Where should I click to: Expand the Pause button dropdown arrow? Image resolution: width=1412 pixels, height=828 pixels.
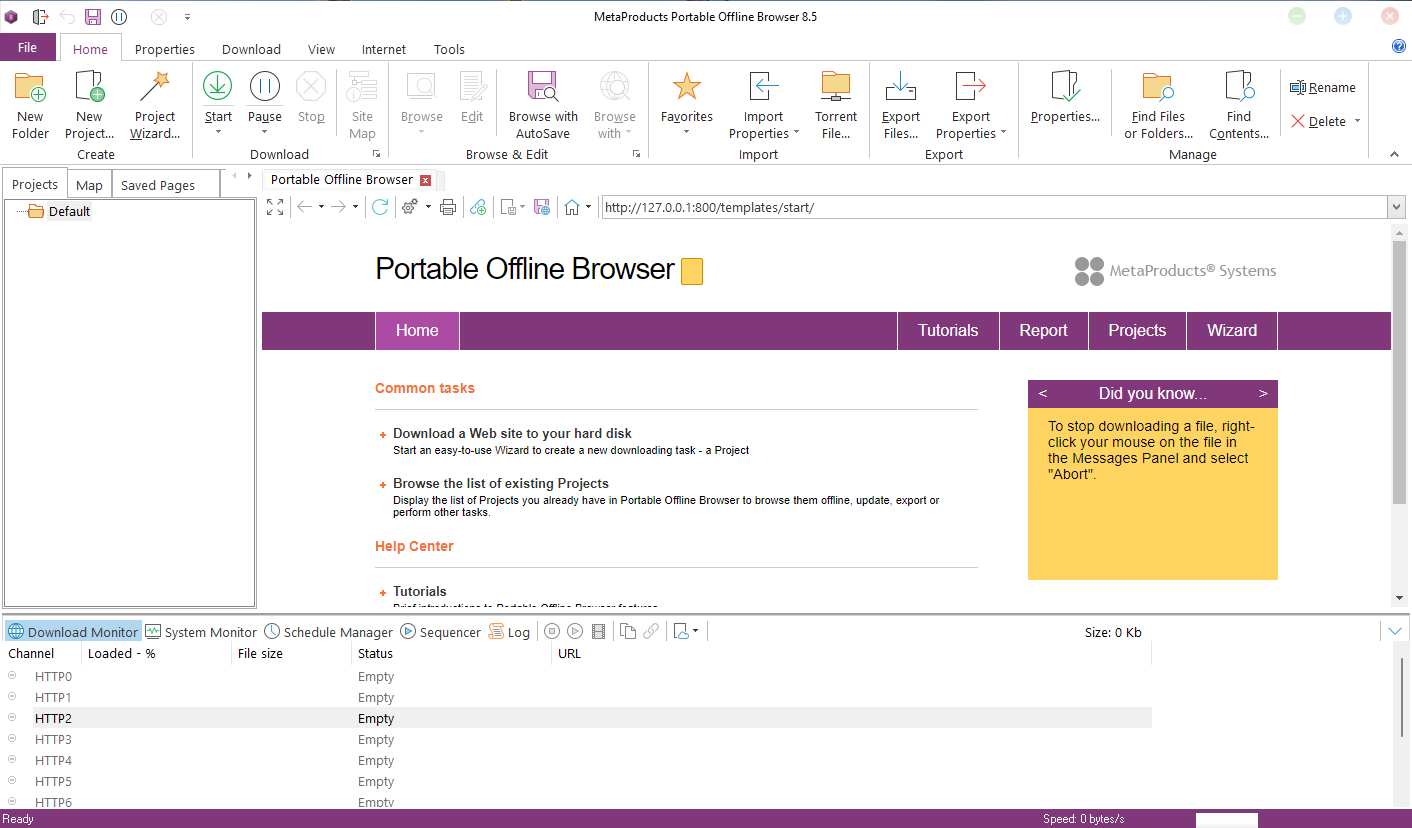[265, 132]
